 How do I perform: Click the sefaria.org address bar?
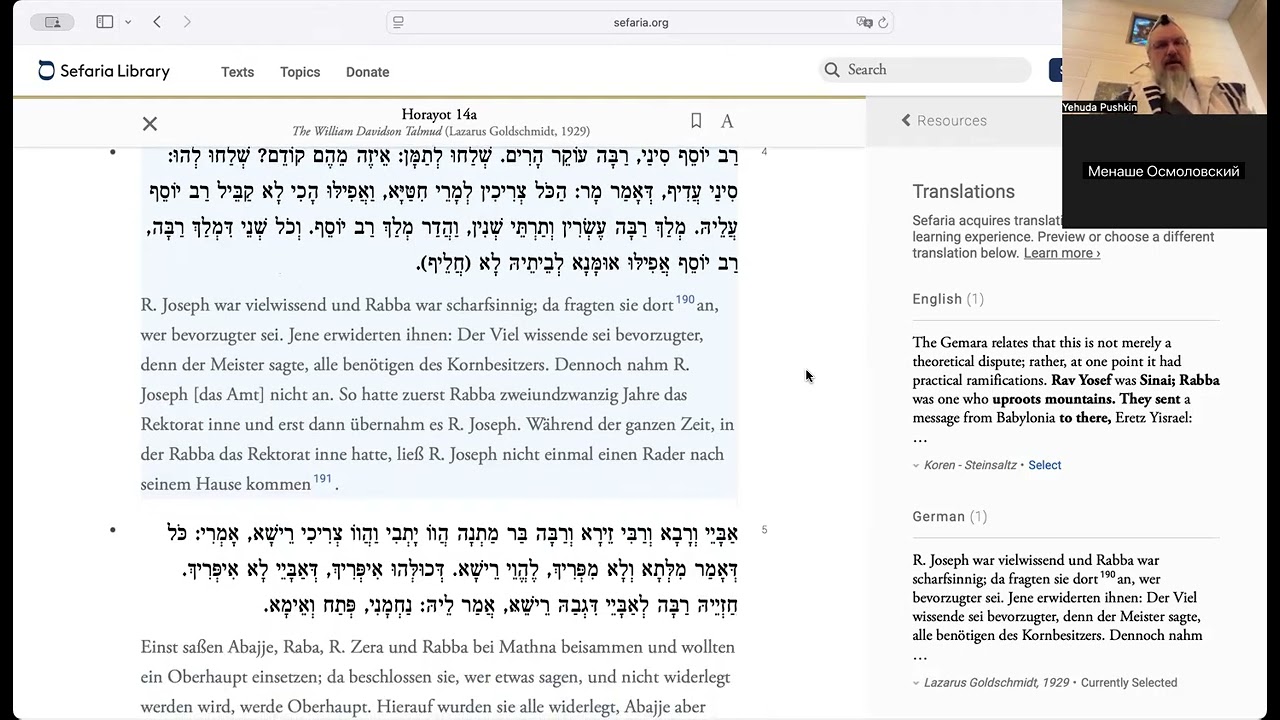click(x=640, y=22)
